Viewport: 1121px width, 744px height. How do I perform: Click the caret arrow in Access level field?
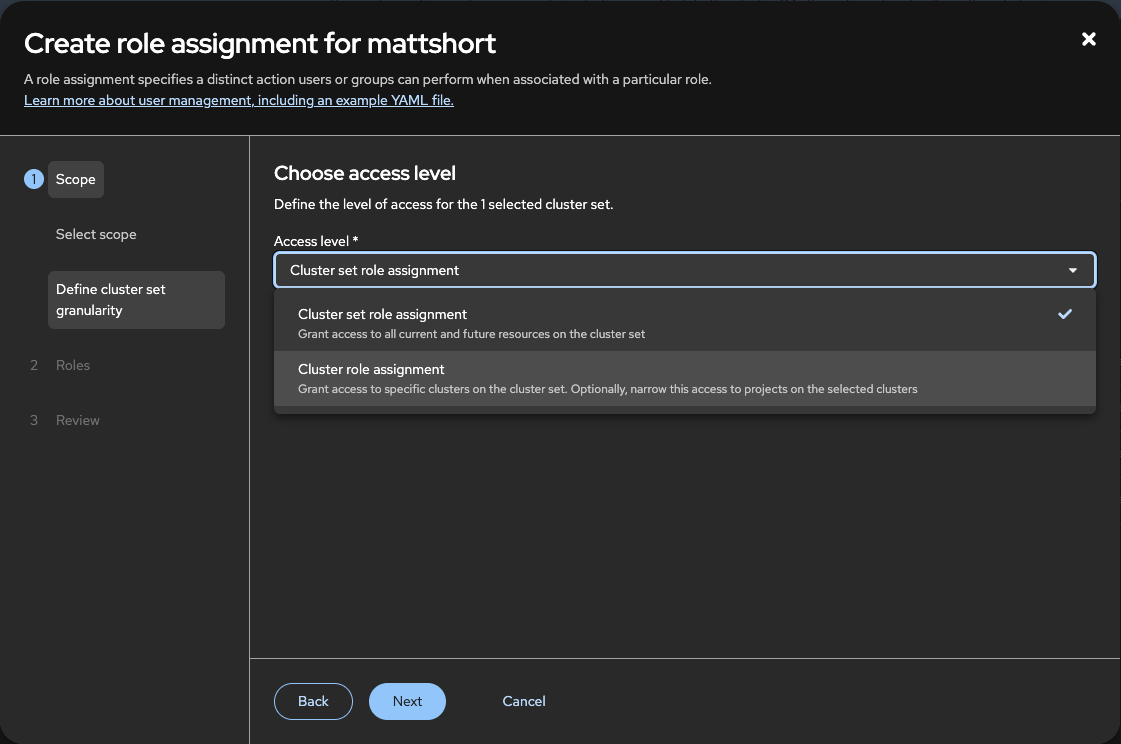click(1072, 271)
